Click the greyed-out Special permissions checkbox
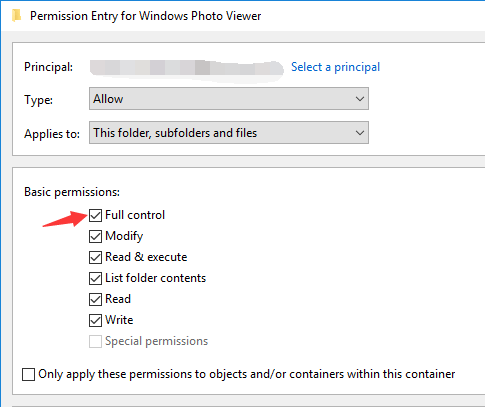Viewport: 485px width, 407px height. click(95, 341)
